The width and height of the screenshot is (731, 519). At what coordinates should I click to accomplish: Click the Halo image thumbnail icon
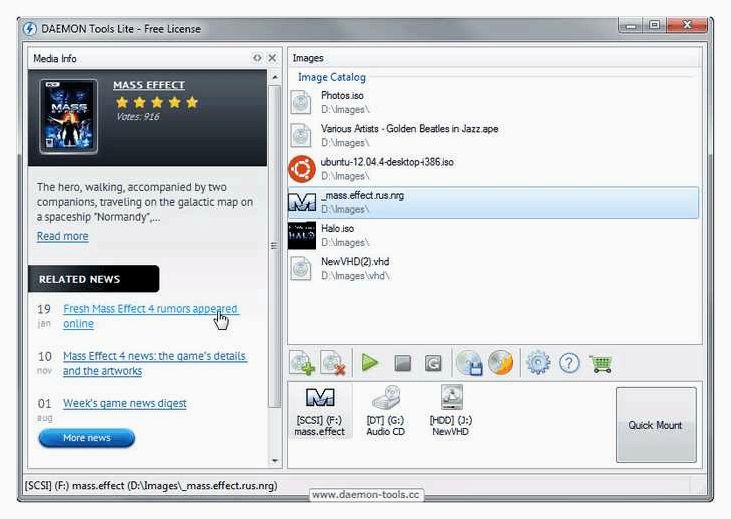(x=302, y=235)
